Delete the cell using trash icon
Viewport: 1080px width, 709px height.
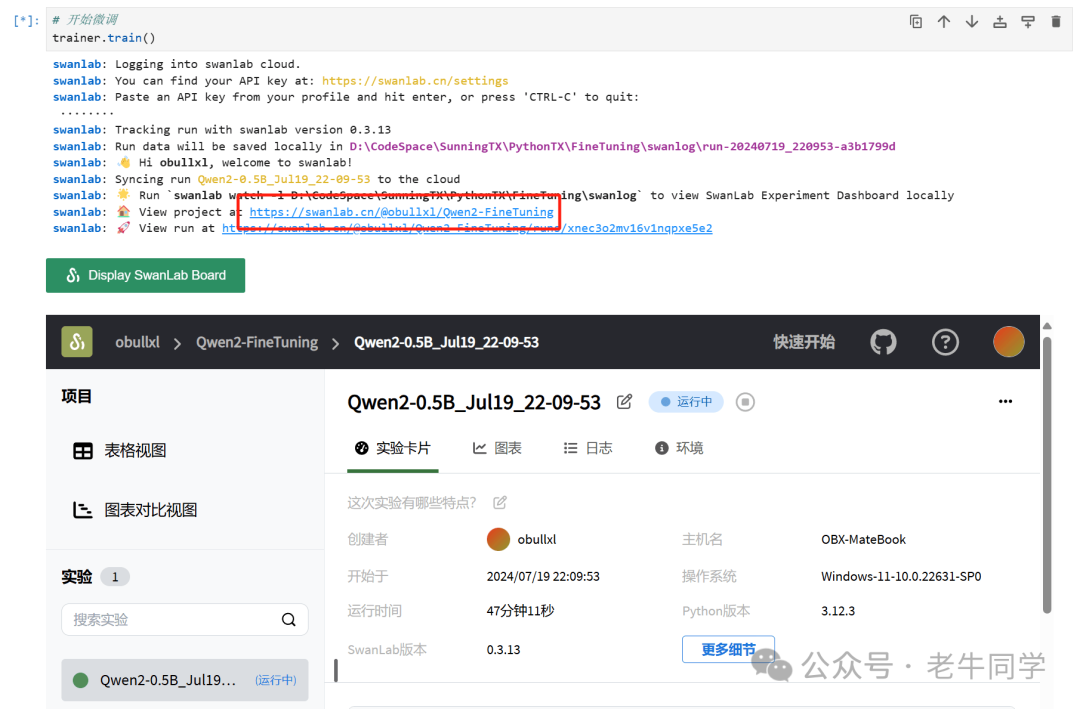pyautogui.click(x=1056, y=22)
